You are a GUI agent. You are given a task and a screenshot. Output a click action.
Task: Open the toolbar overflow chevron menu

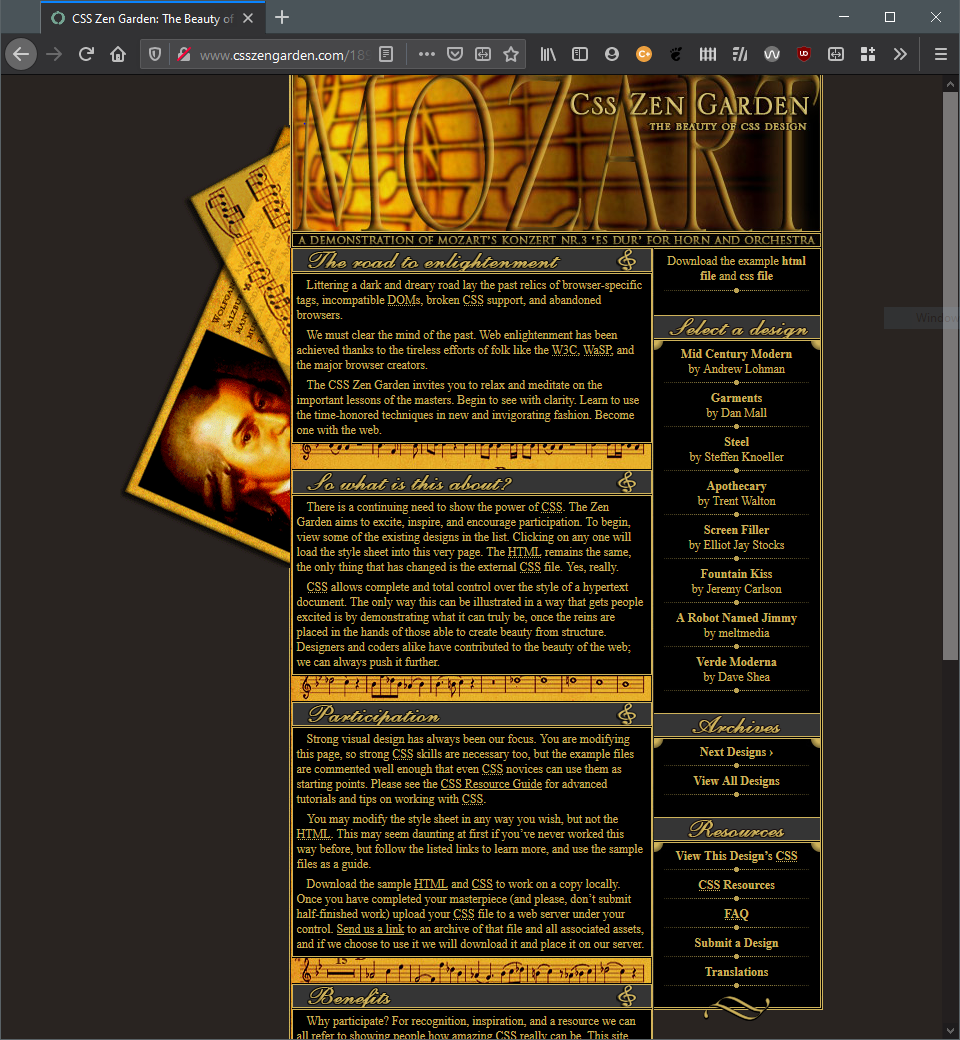(x=899, y=54)
